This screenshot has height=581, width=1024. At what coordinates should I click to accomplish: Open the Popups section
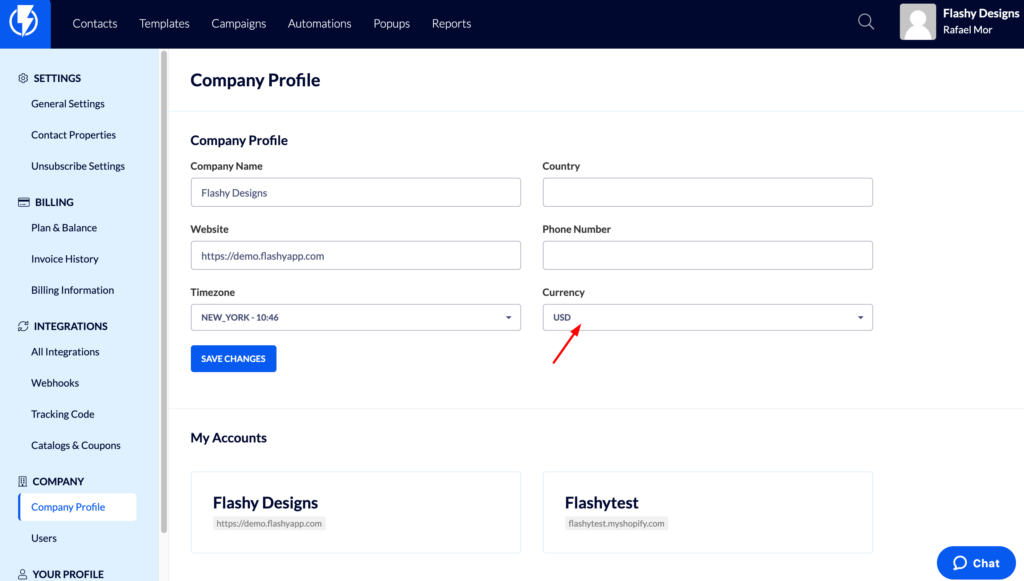point(391,24)
